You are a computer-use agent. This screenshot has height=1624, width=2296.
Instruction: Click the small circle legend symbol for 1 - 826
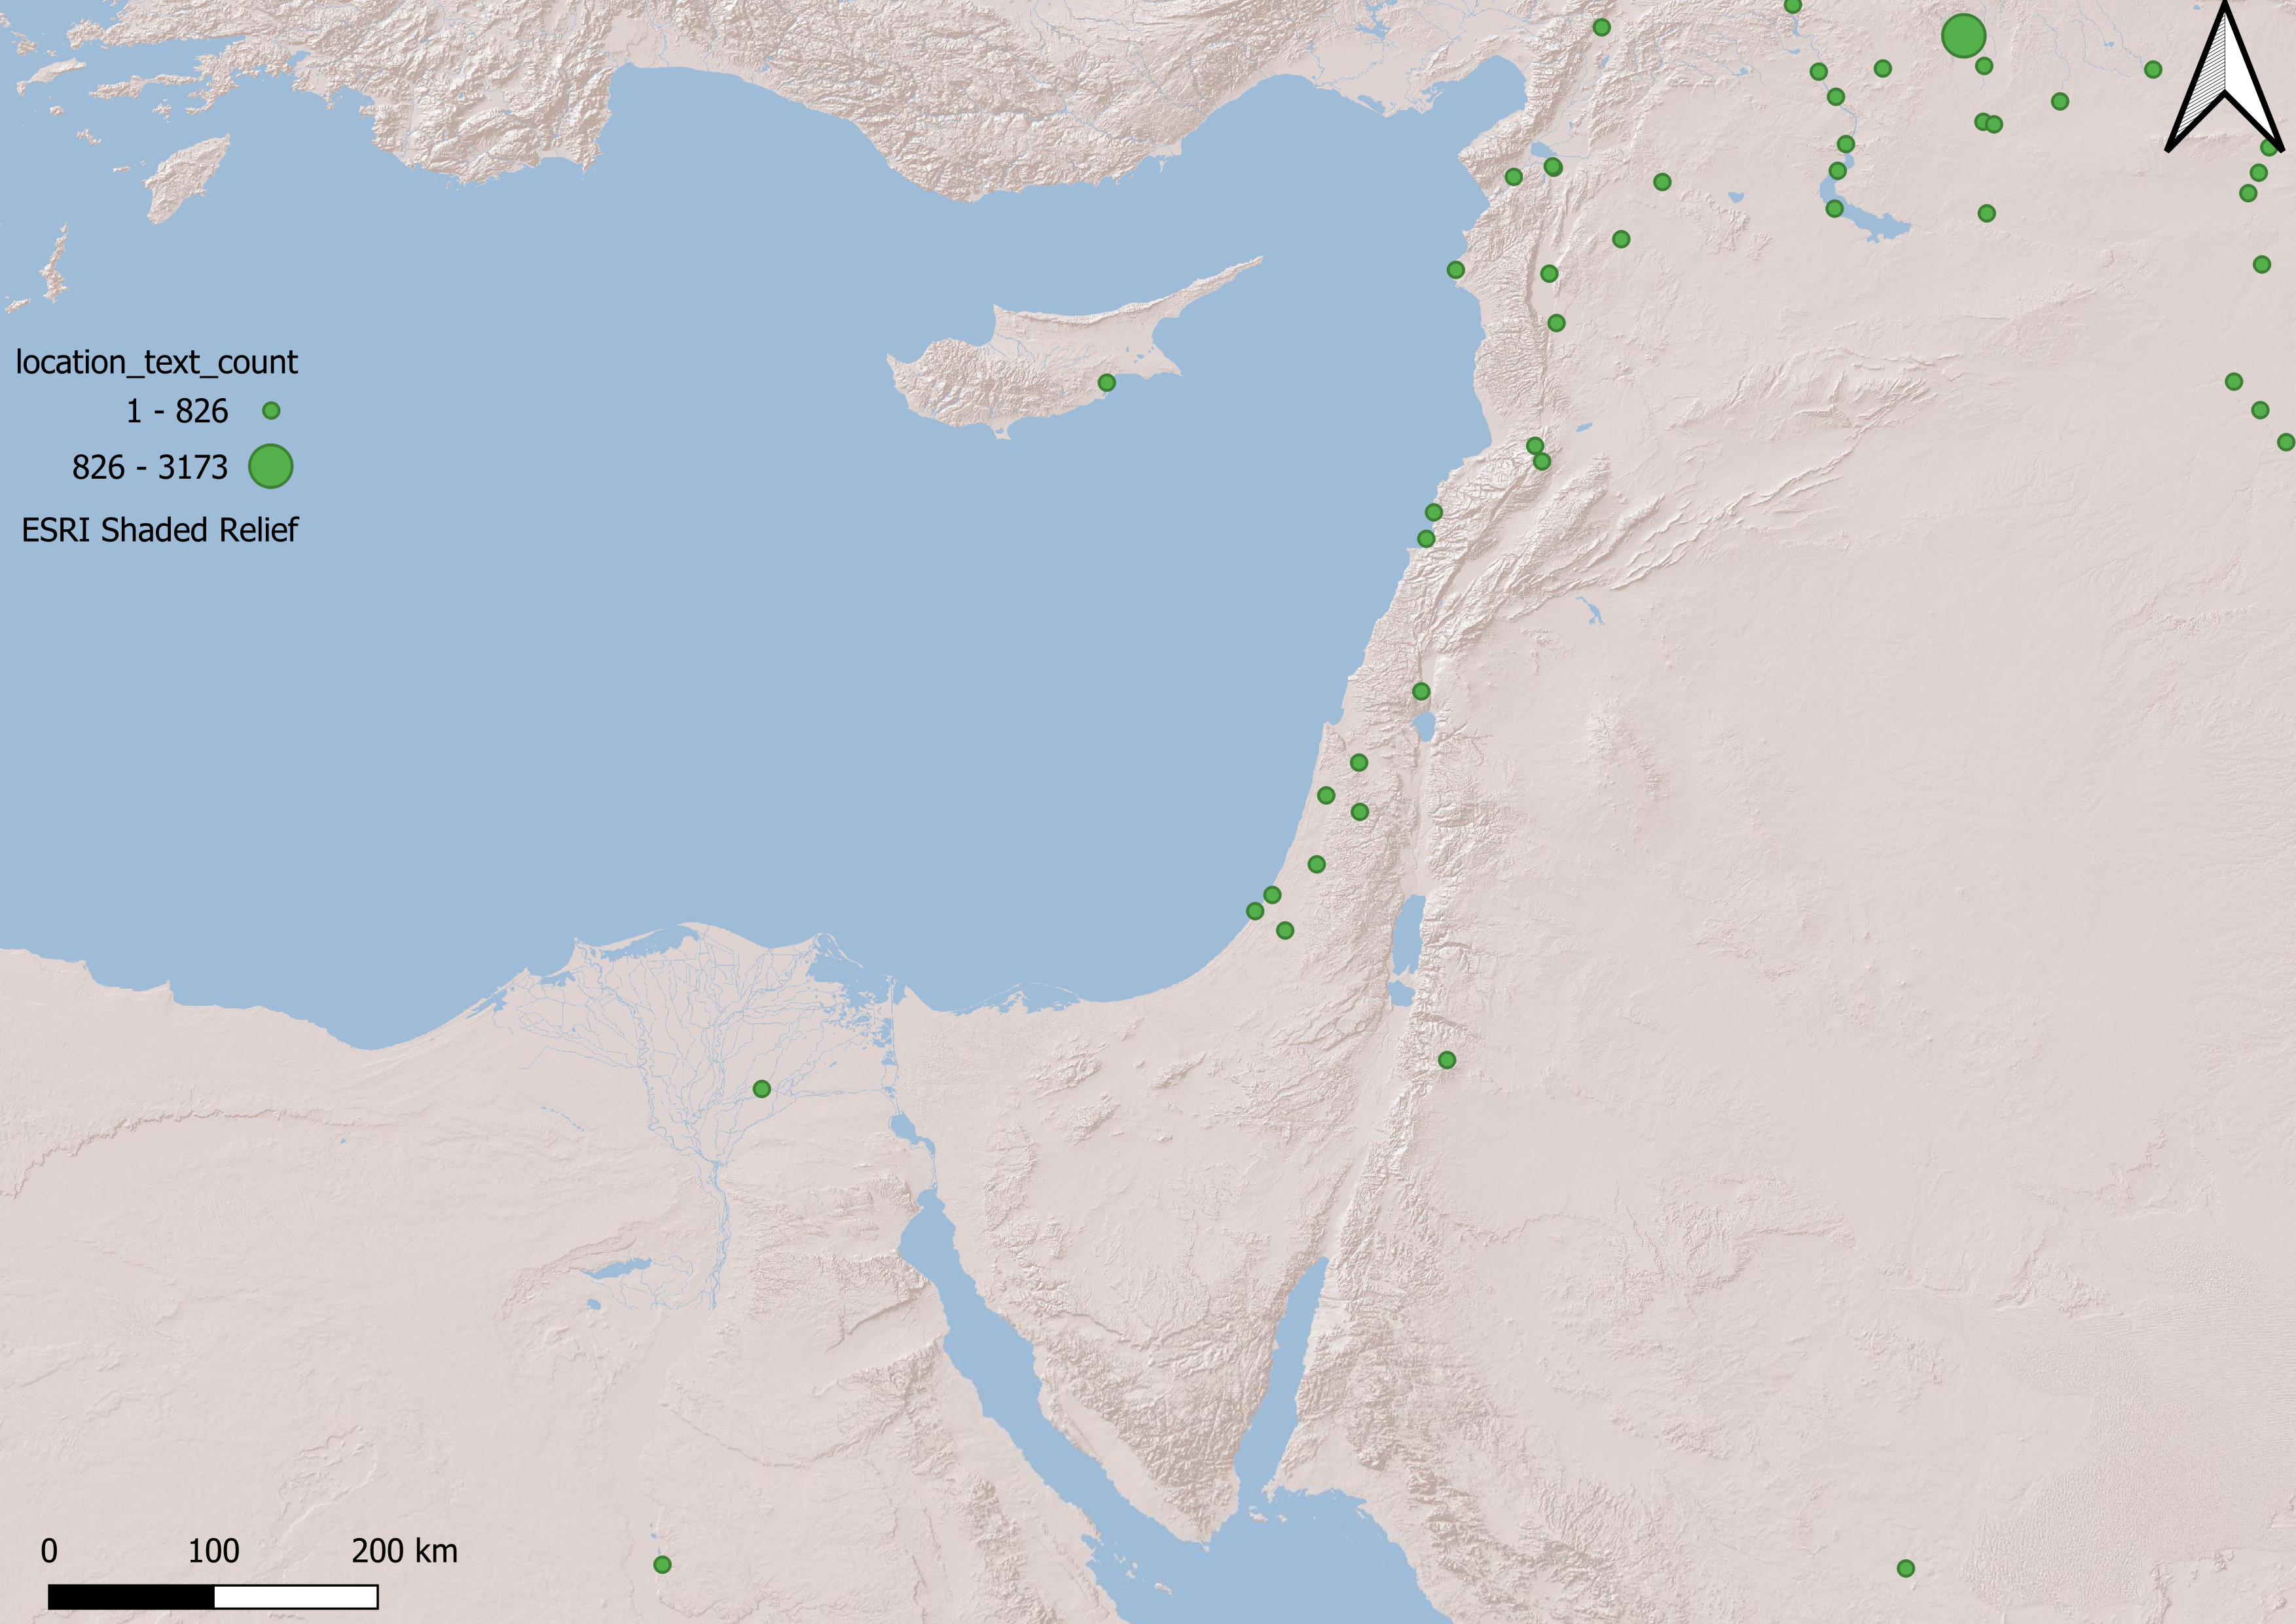[x=271, y=411]
